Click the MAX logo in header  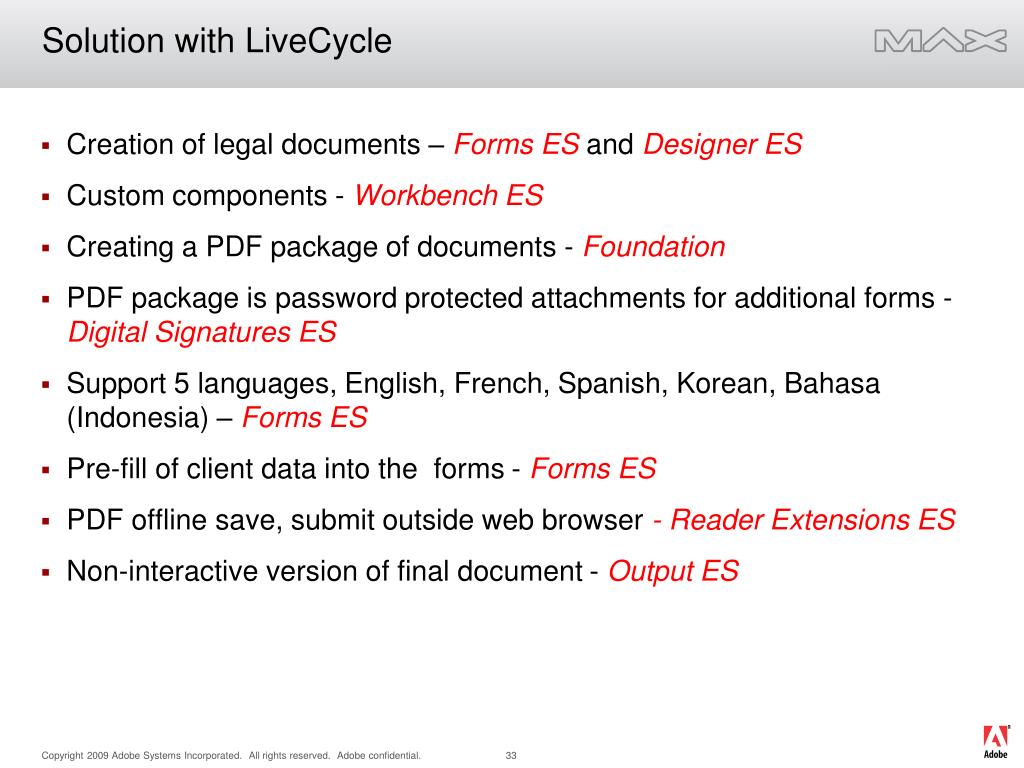click(x=940, y=40)
